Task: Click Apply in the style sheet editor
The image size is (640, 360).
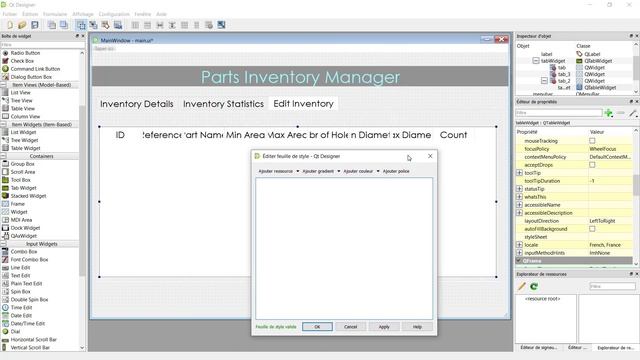Action: click(x=384, y=327)
